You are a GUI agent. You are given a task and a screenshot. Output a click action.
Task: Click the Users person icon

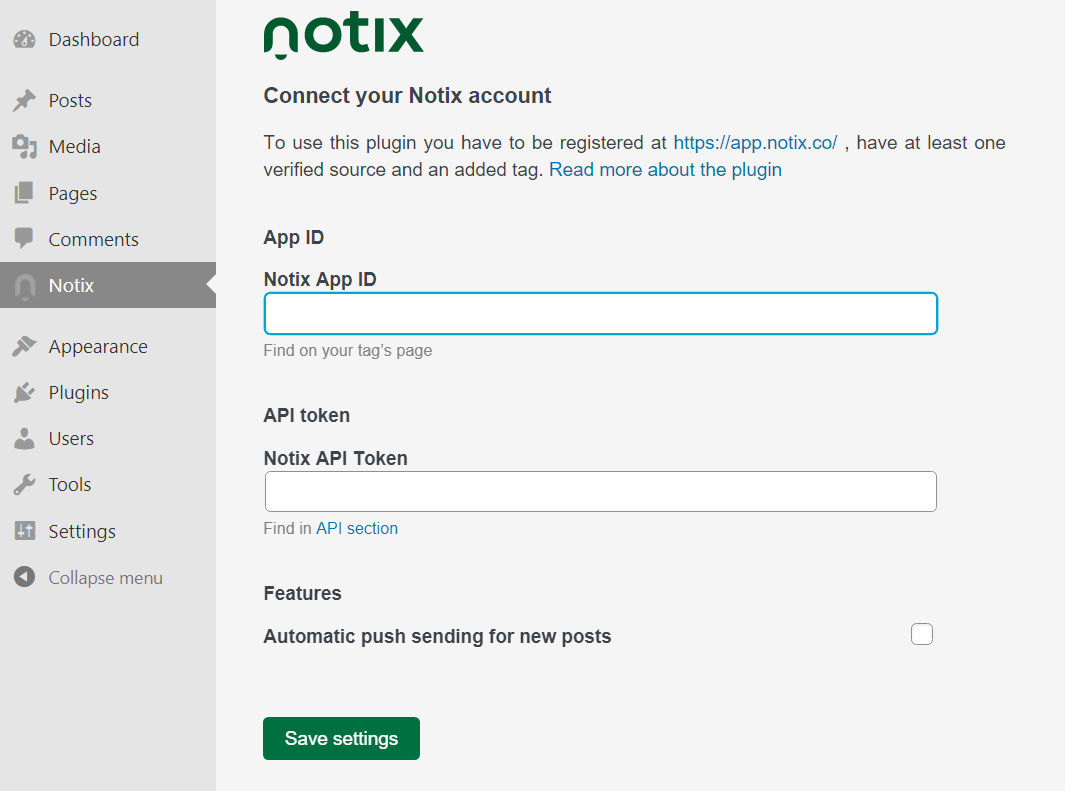(x=24, y=439)
